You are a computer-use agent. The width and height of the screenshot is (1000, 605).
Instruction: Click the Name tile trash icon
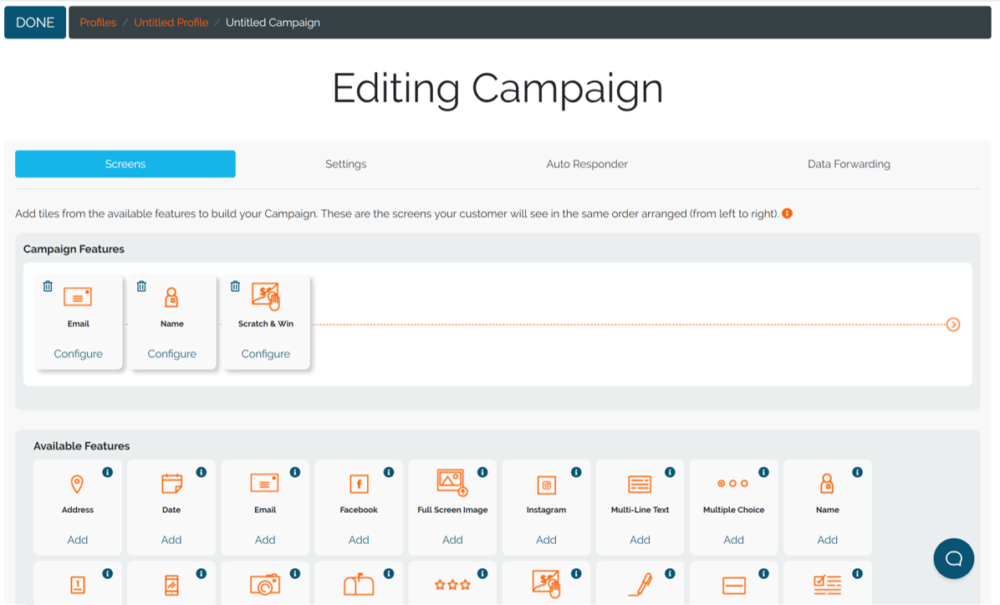141,286
